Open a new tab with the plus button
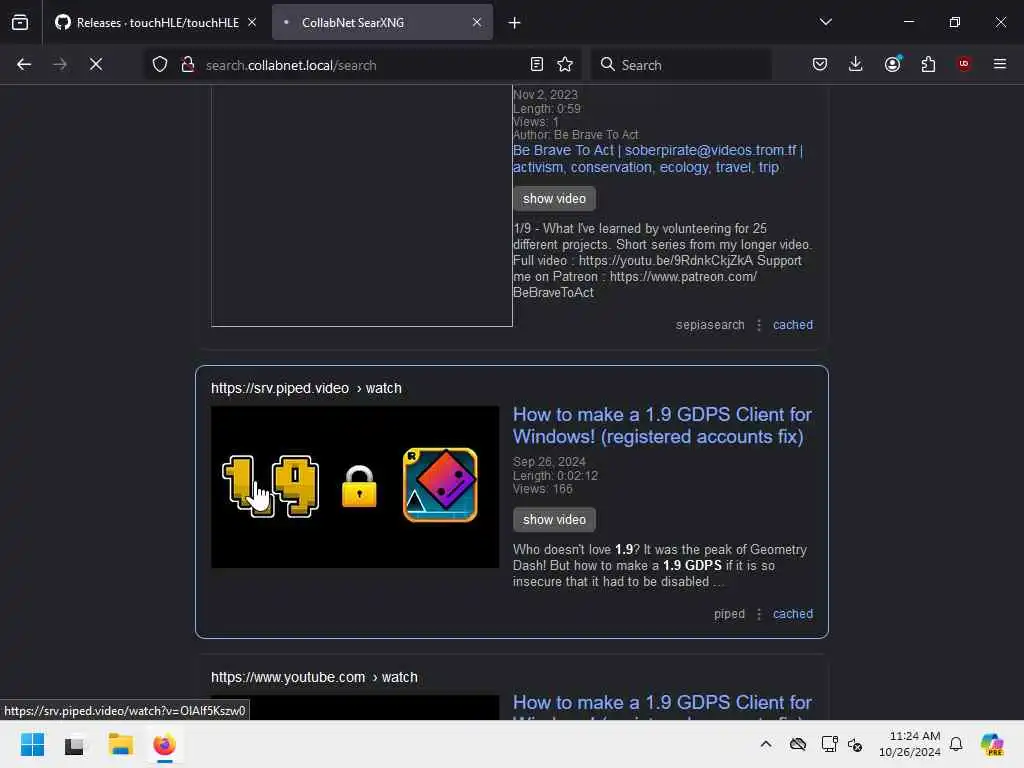This screenshot has height=768, width=1024. pos(515,23)
